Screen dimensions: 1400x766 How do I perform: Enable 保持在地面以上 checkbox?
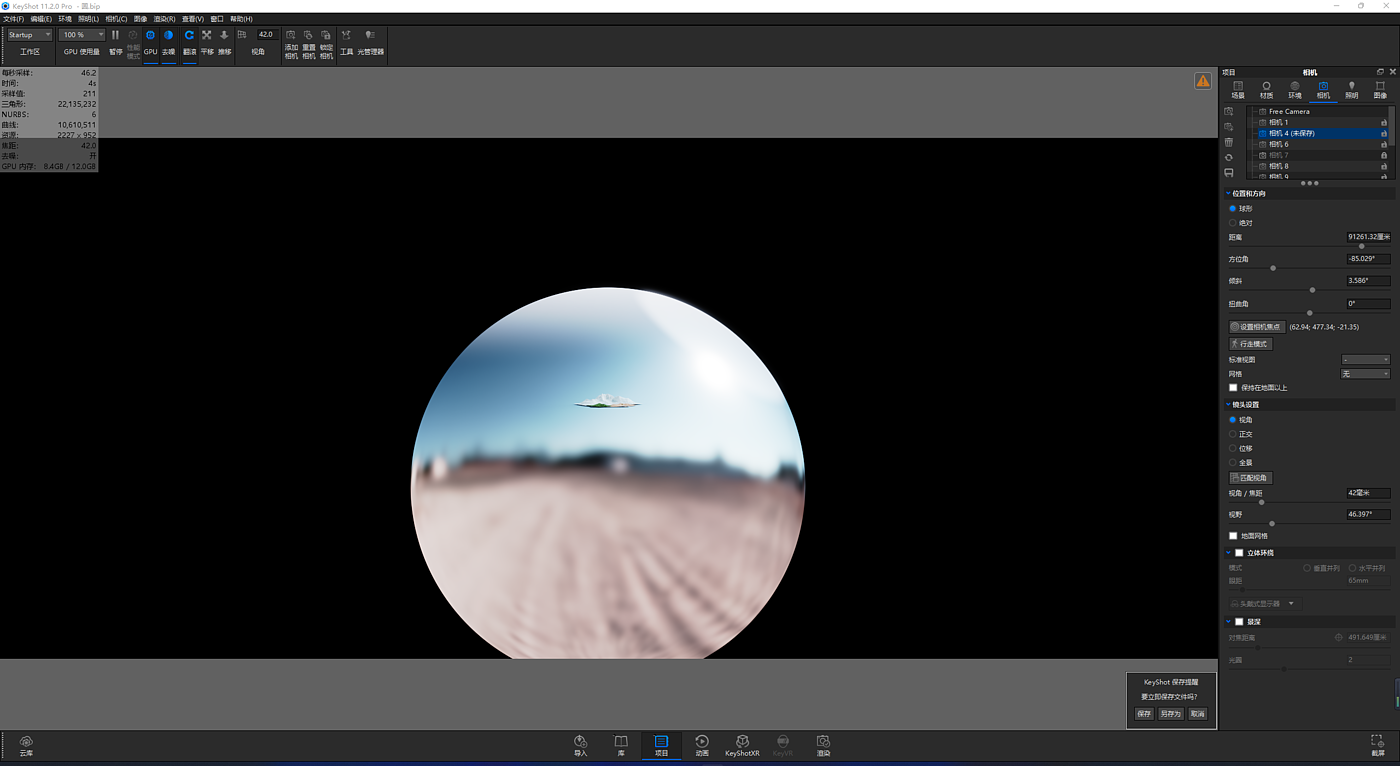tap(1233, 388)
